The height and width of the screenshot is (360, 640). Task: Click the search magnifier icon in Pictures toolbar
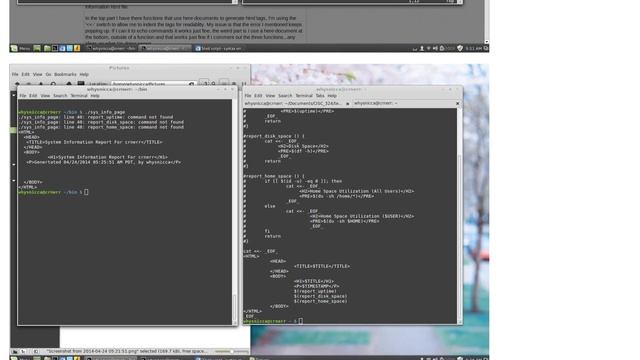[213, 84]
